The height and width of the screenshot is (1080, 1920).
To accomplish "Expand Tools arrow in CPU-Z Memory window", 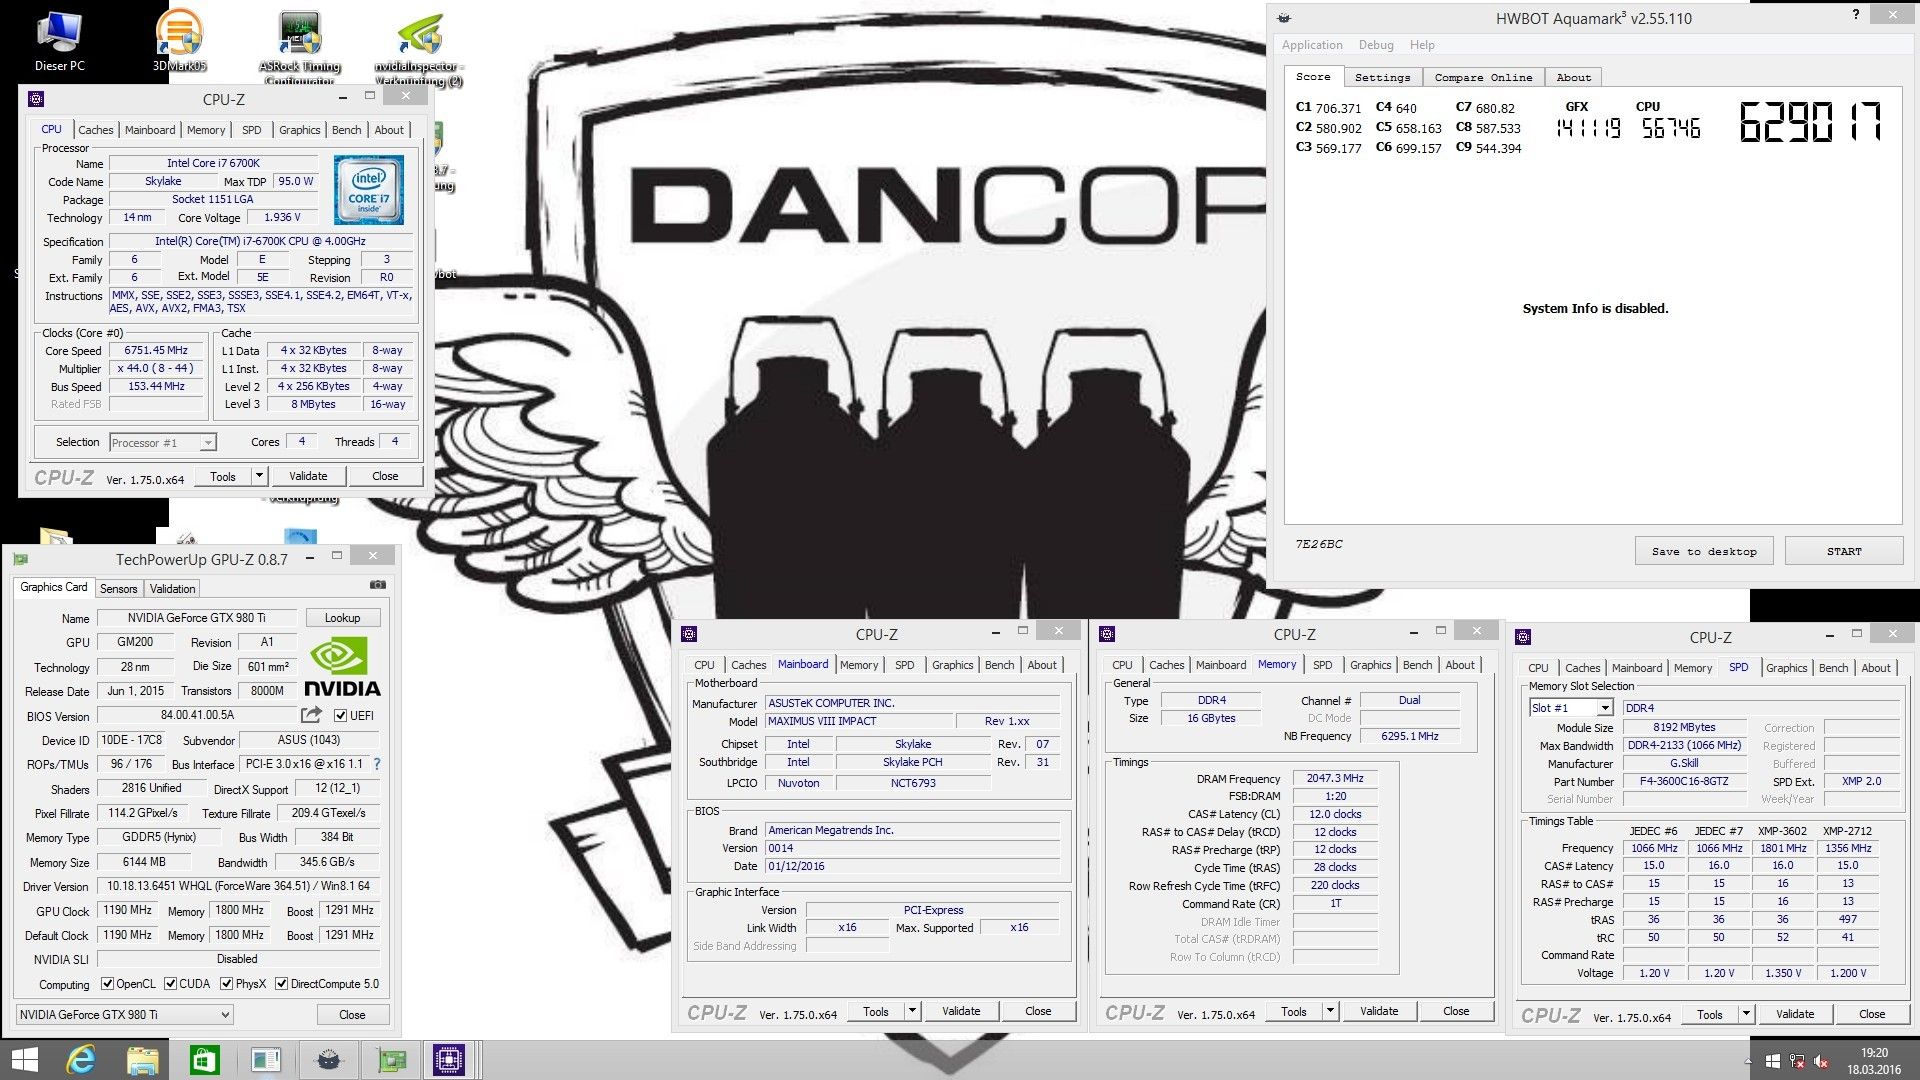I will tap(1330, 1011).
